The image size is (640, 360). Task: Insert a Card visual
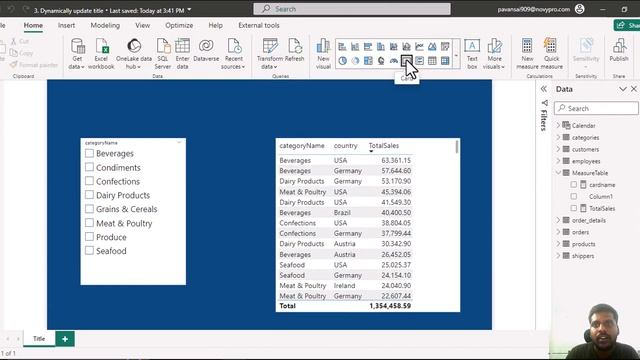tap(407, 61)
